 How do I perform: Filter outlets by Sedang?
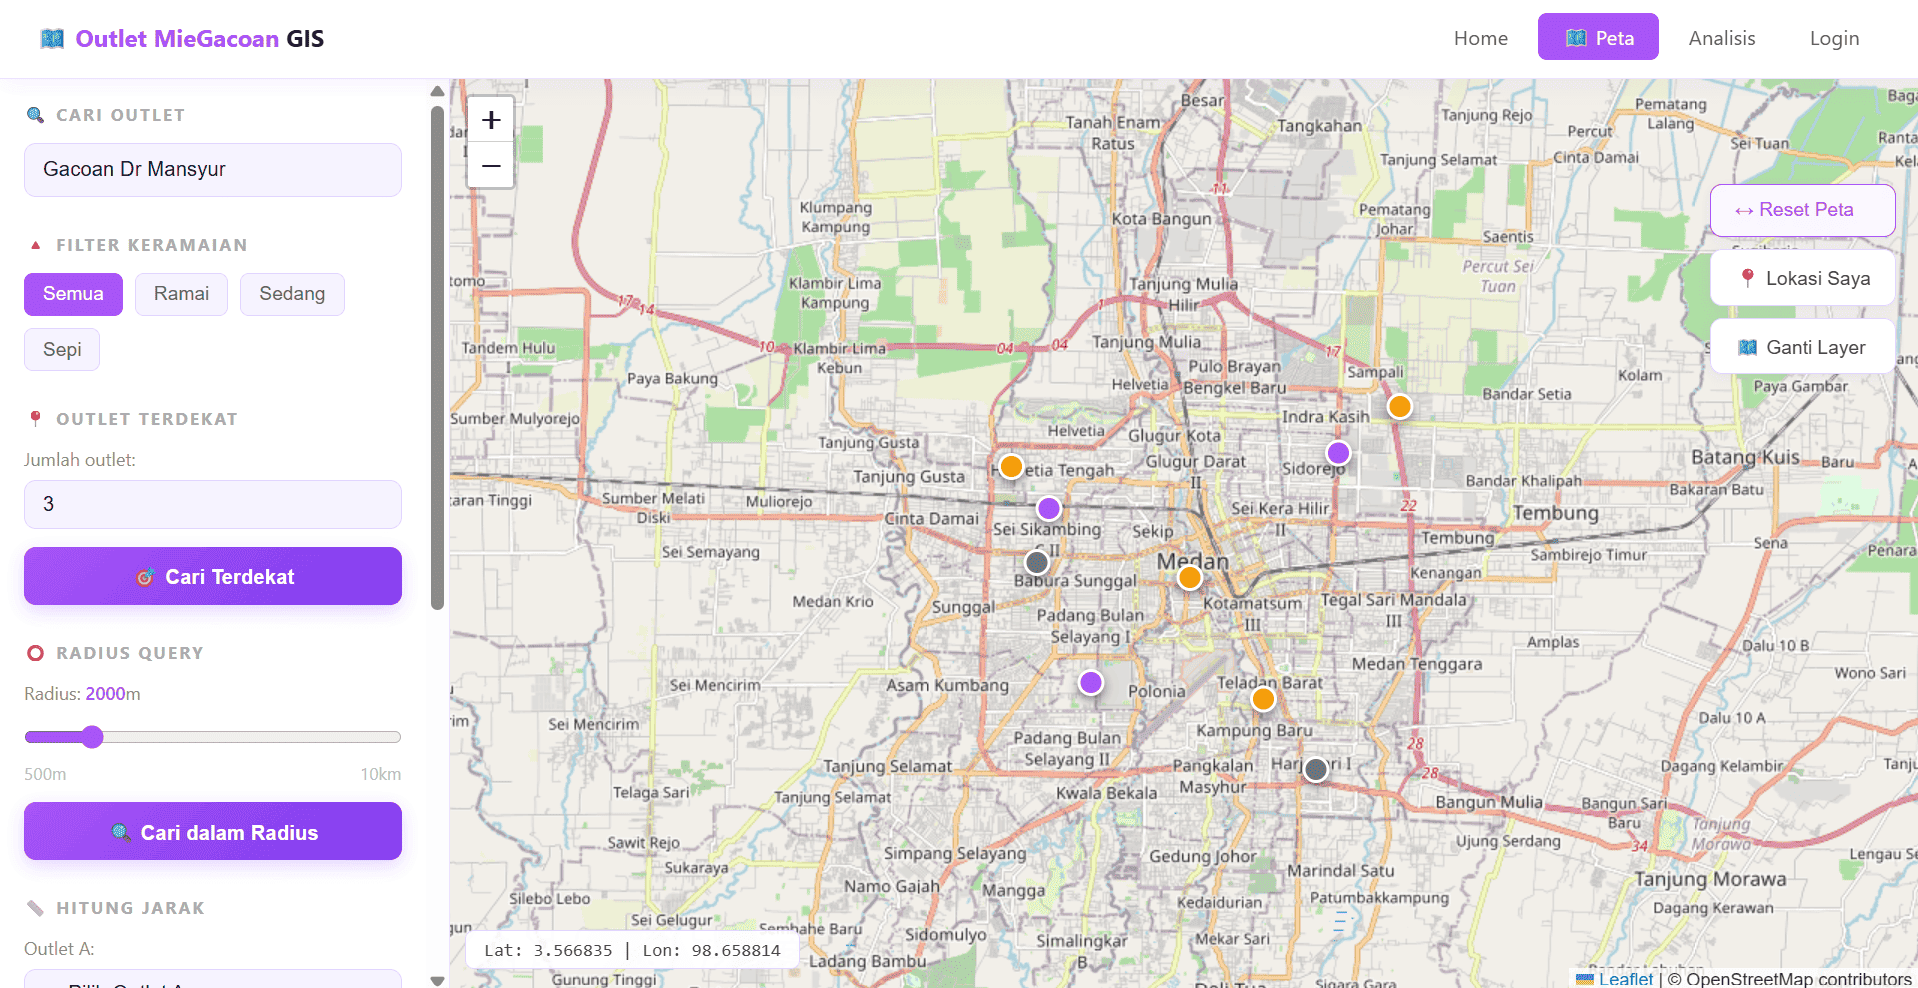click(292, 294)
